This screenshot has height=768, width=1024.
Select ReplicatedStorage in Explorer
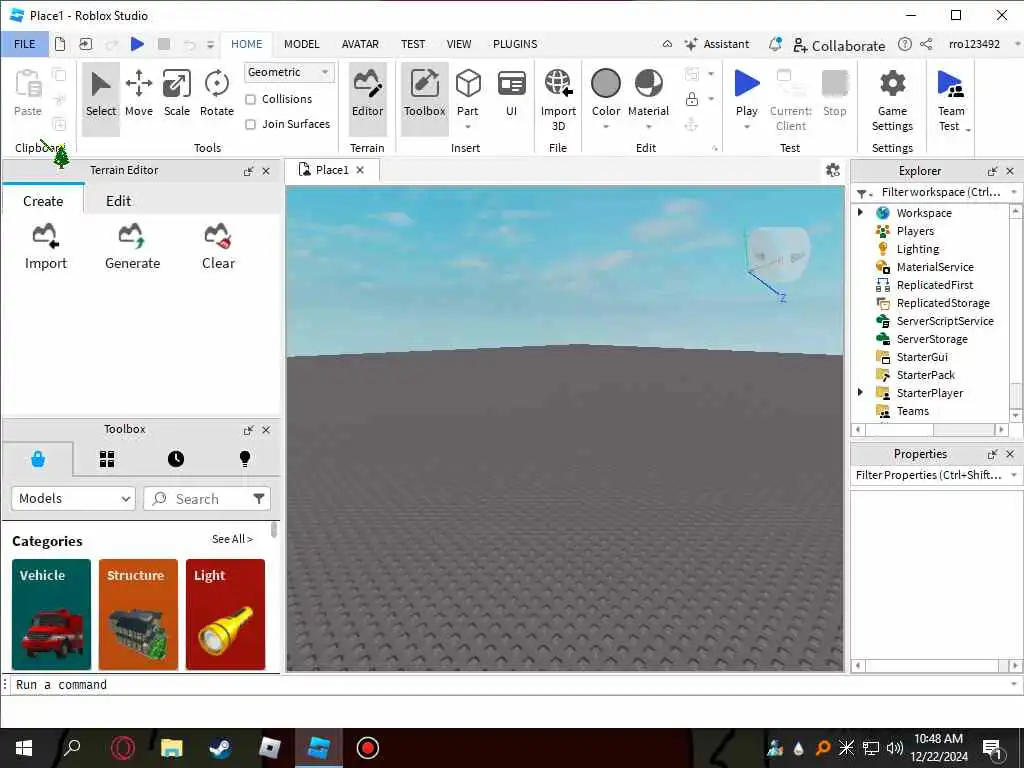pyautogui.click(x=943, y=303)
